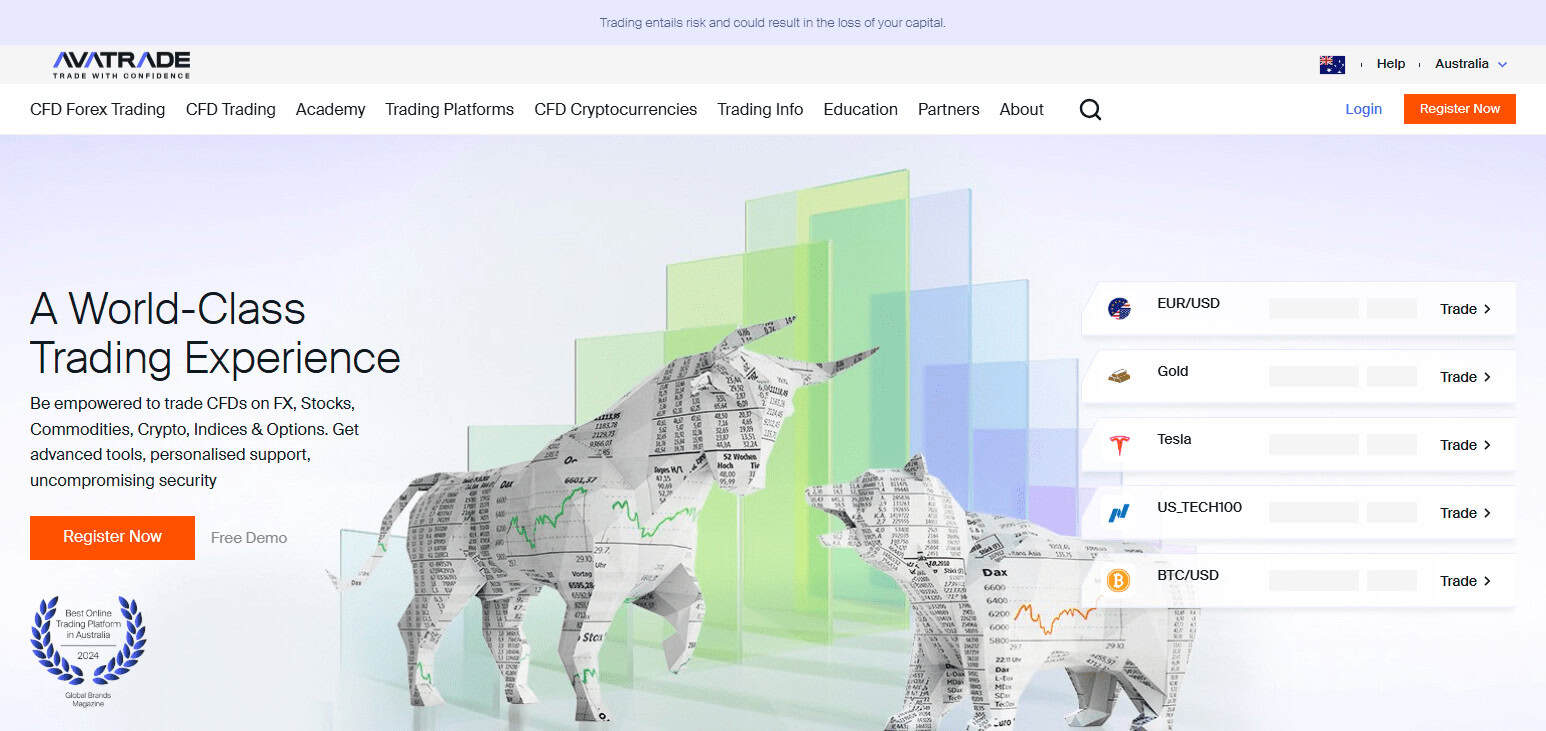Click the Login link
The height and width of the screenshot is (731, 1546).
[1363, 109]
